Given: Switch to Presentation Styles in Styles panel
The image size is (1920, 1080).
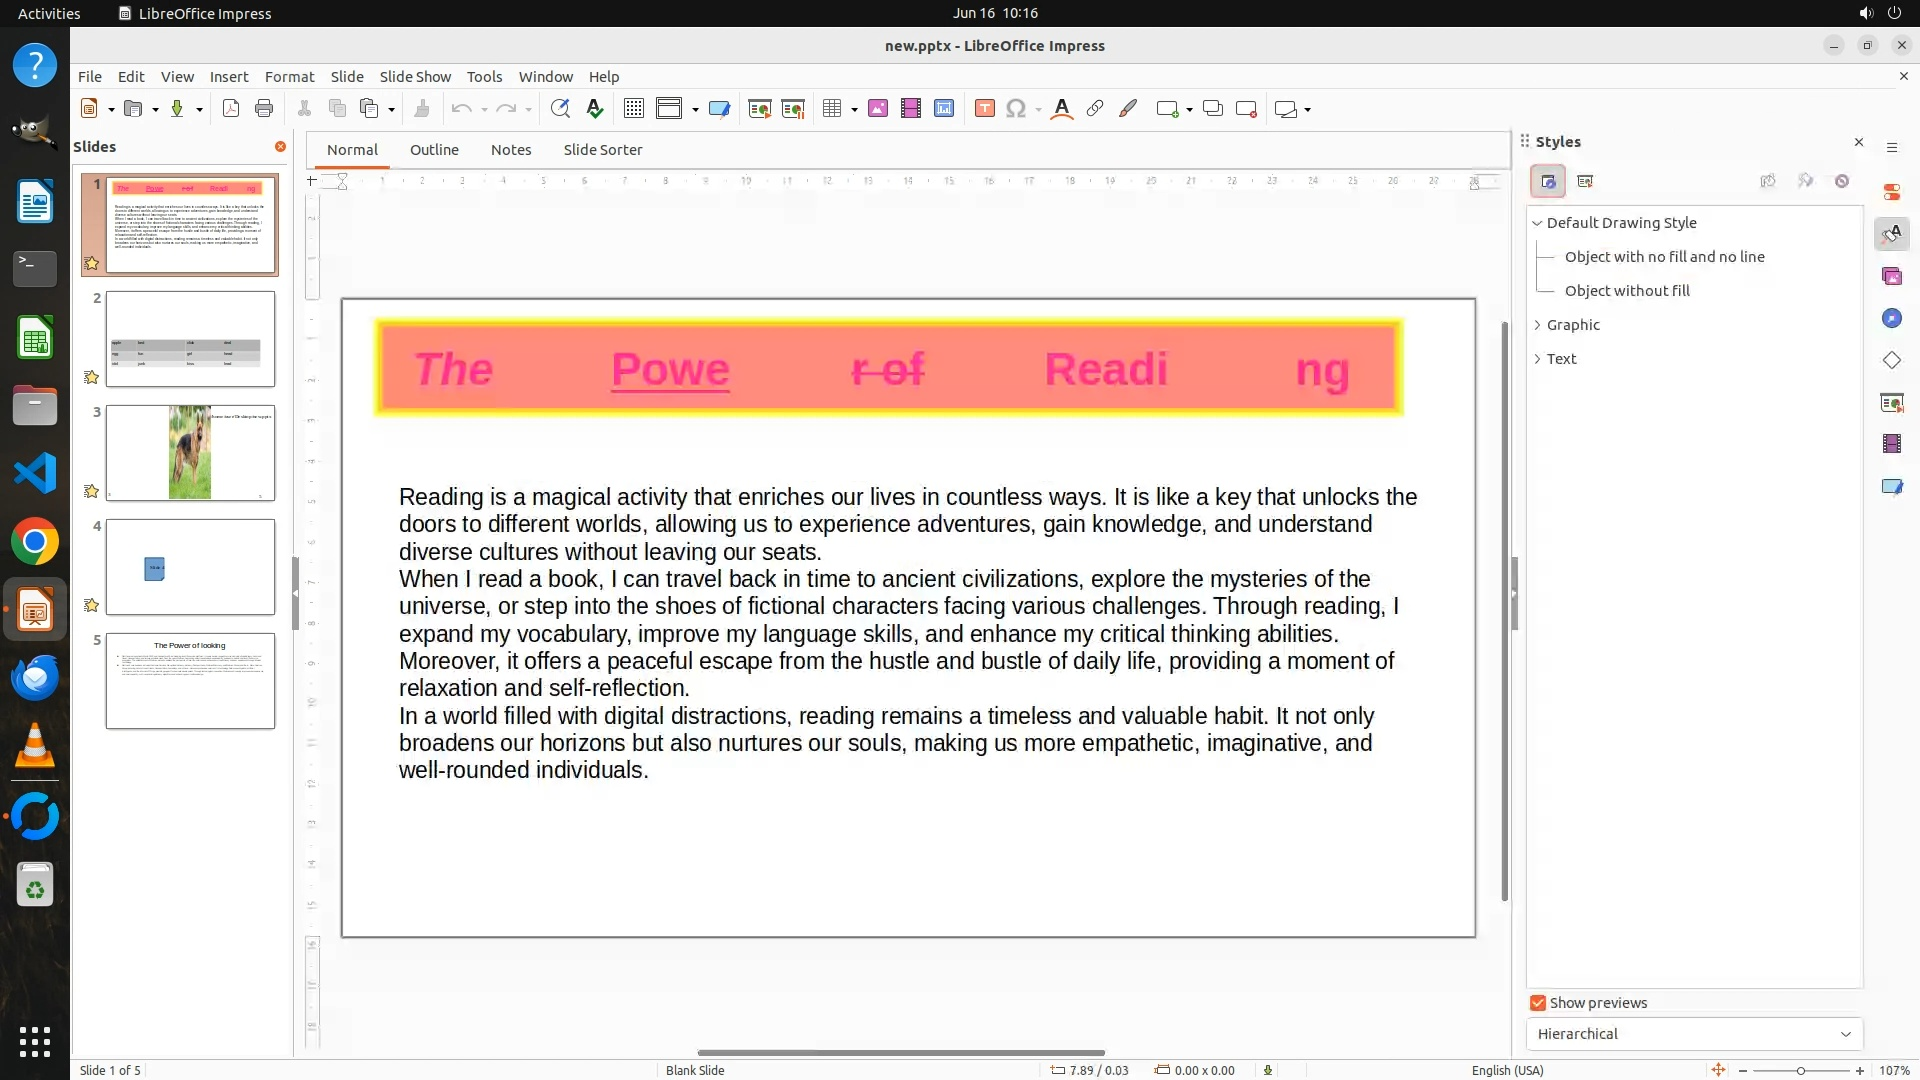Looking at the screenshot, I should pyautogui.click(x=1585, y=181).
